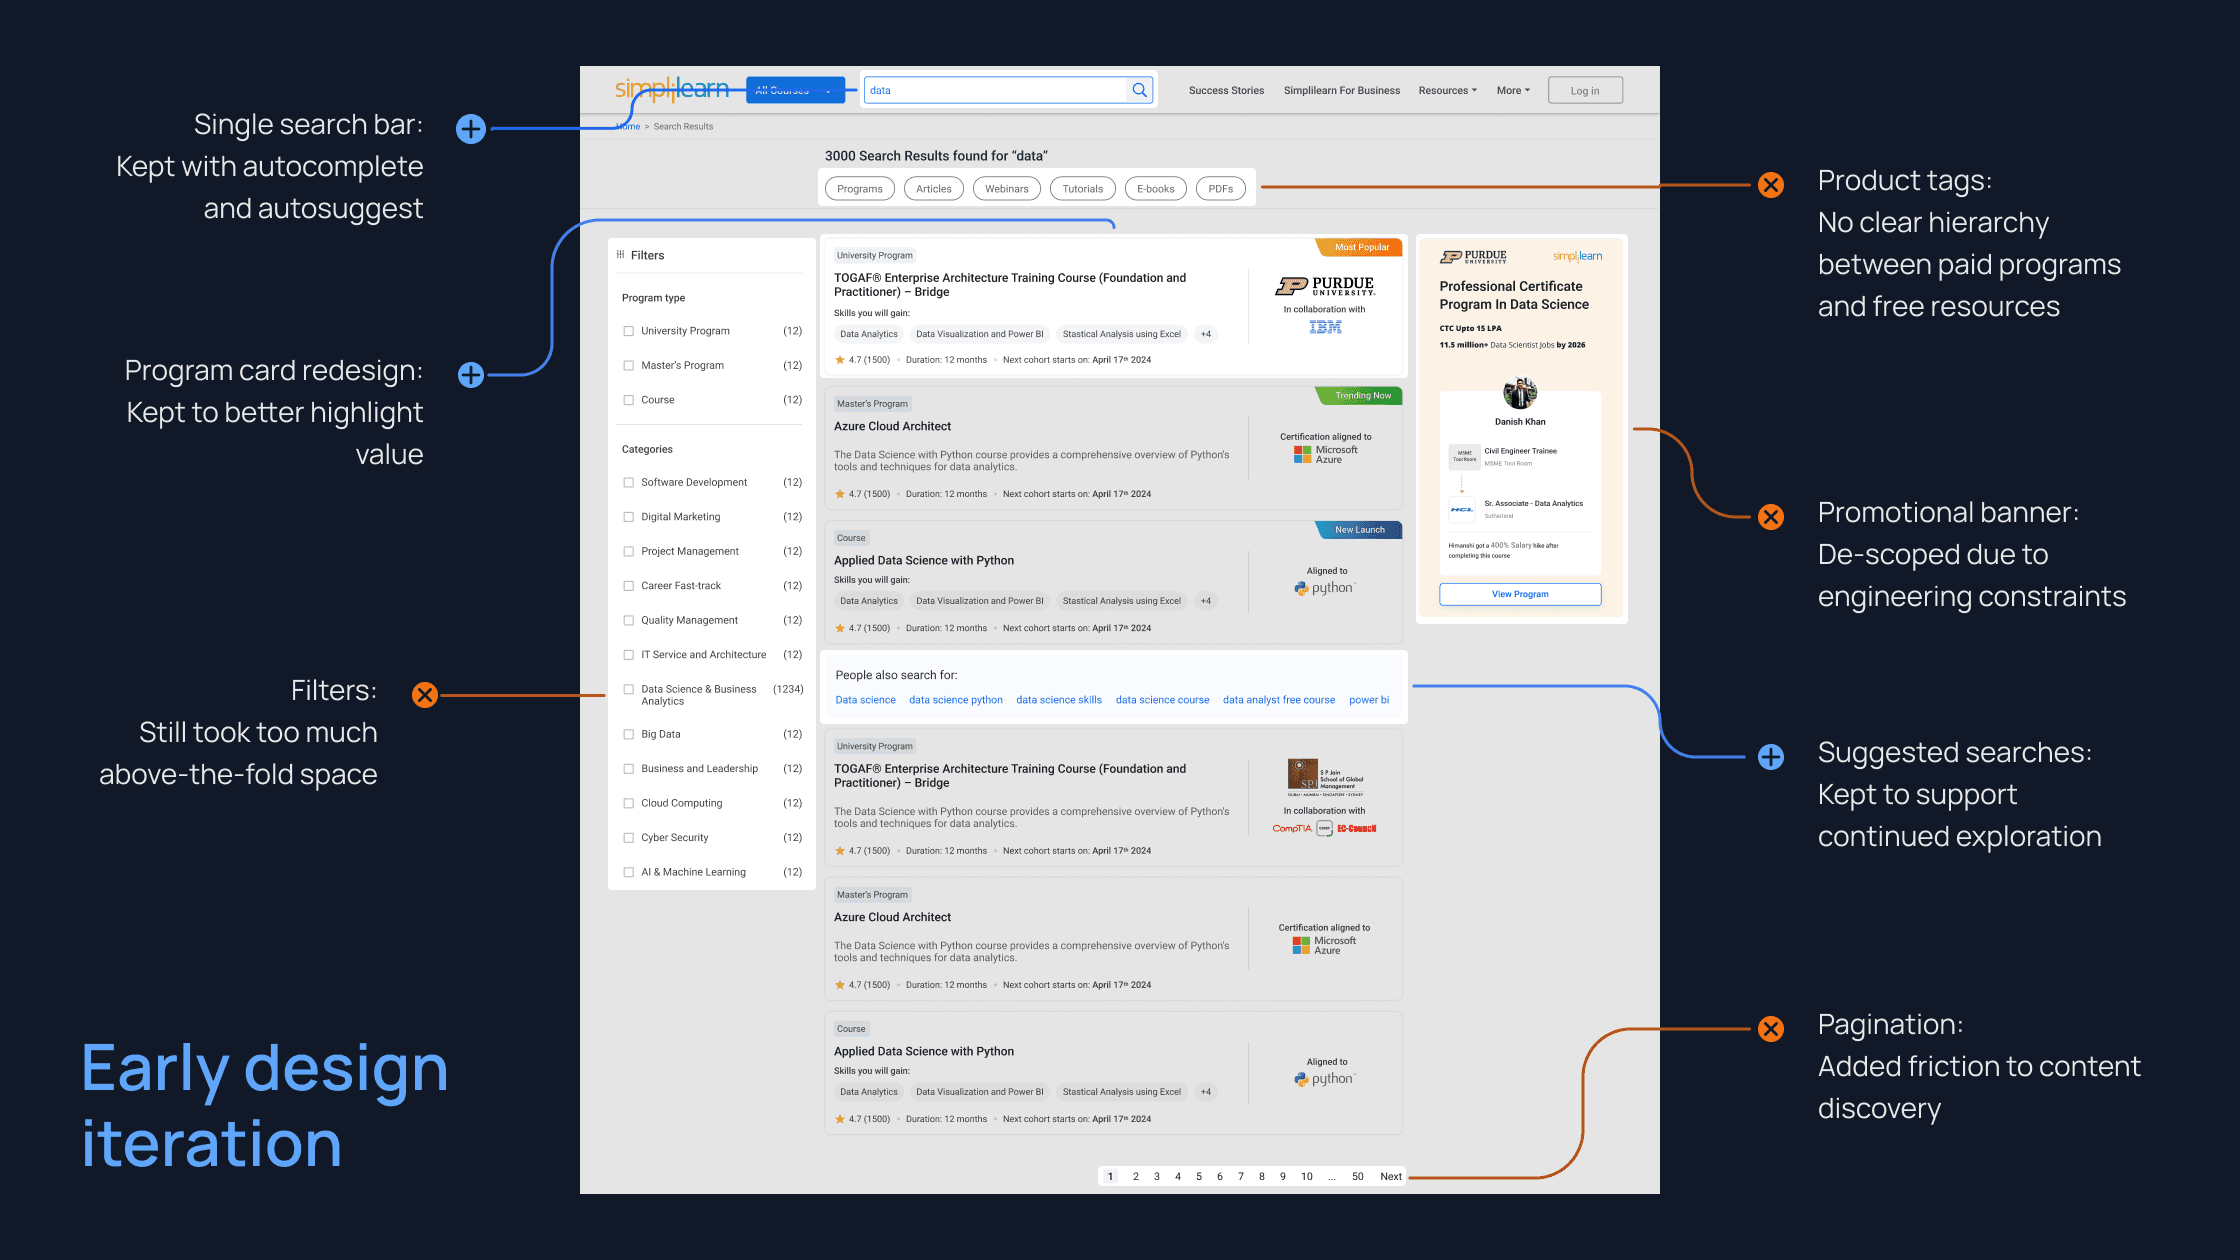Check the University Program filter checkbox
2240x1260 pixels.
pyautogui.click(x=629, y=331)
